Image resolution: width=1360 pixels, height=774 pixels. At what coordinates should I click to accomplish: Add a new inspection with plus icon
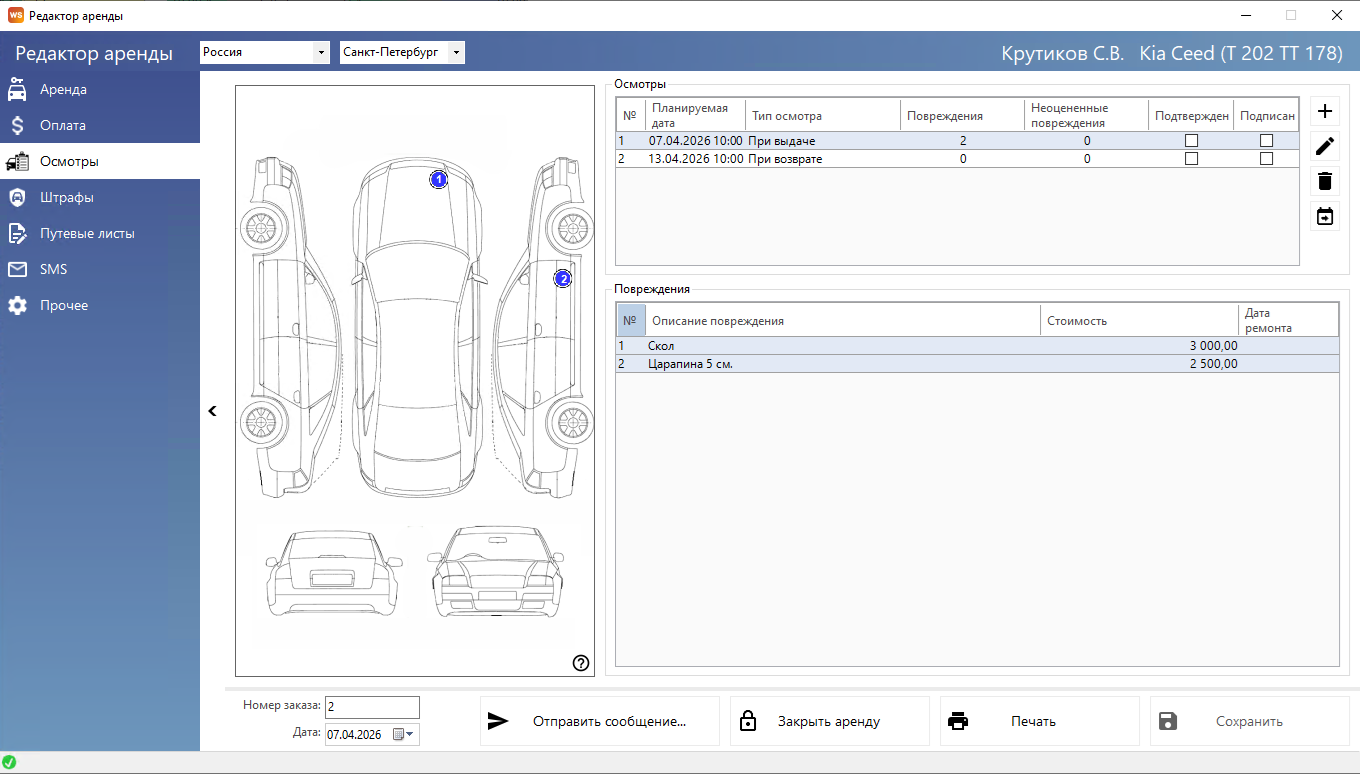(1325, 111)
